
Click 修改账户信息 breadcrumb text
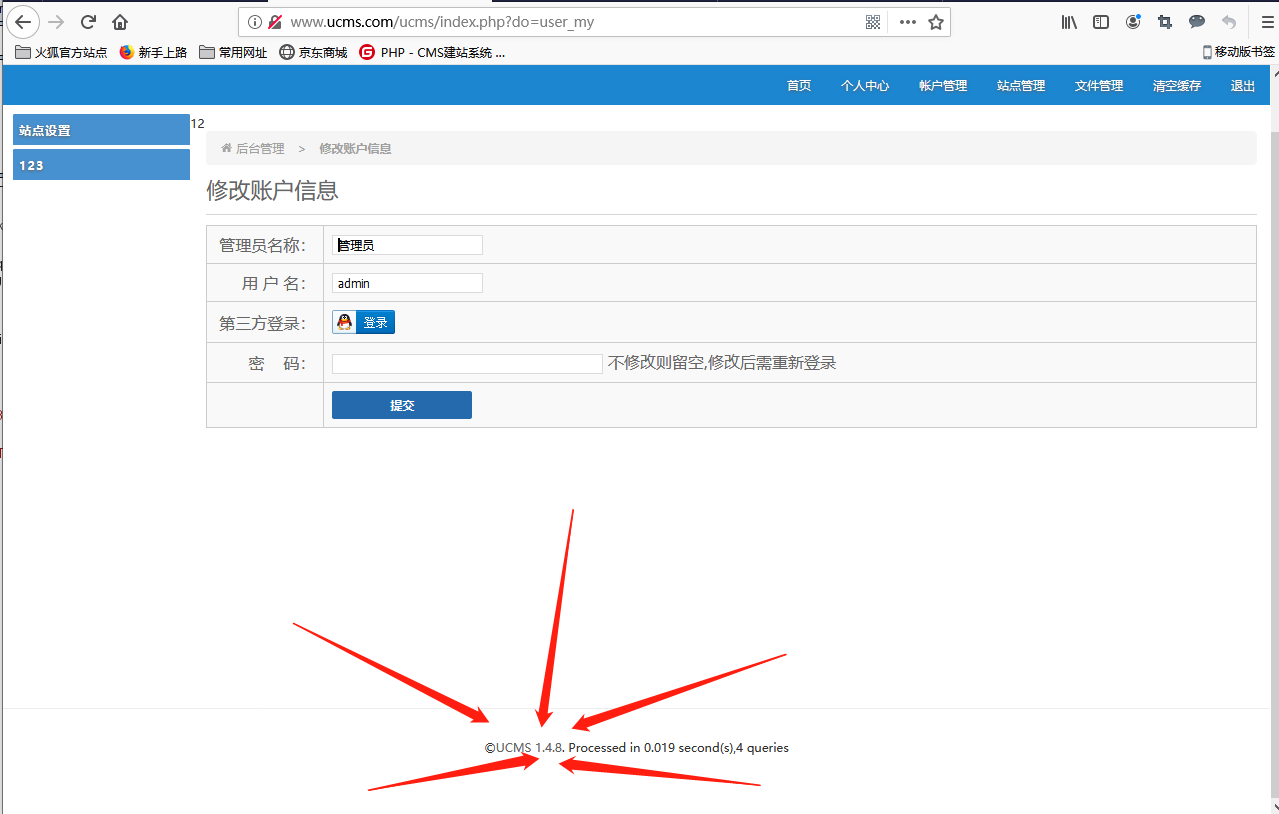coord(355,148)
